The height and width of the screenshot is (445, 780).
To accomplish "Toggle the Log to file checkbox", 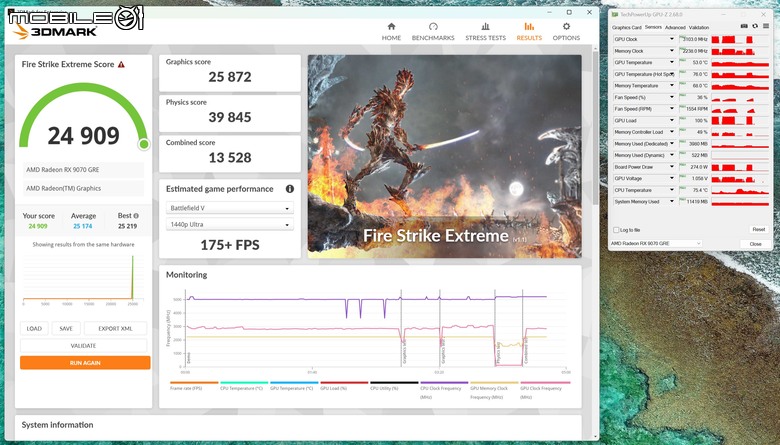I will coord(617,230).
